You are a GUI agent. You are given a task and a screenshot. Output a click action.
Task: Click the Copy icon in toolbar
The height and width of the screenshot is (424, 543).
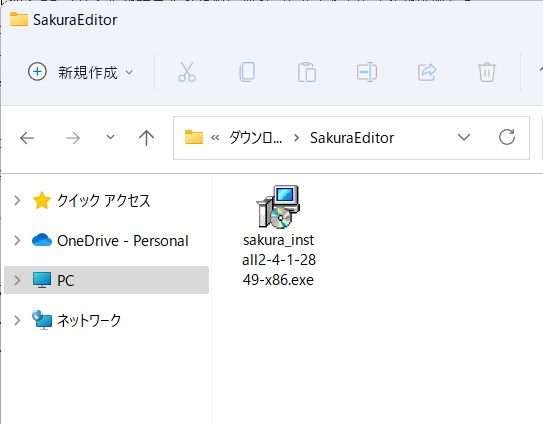(247, 72)
